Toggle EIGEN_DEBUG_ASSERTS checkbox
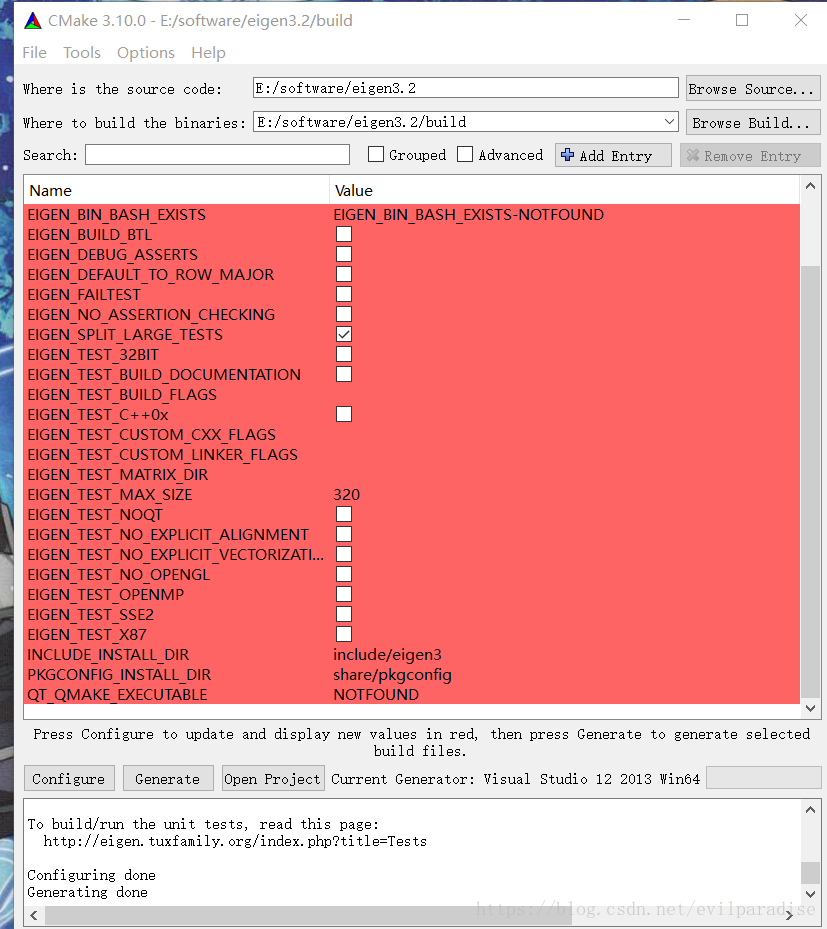The height and width of the screenshot is (929, 827). tap(344, 254)
